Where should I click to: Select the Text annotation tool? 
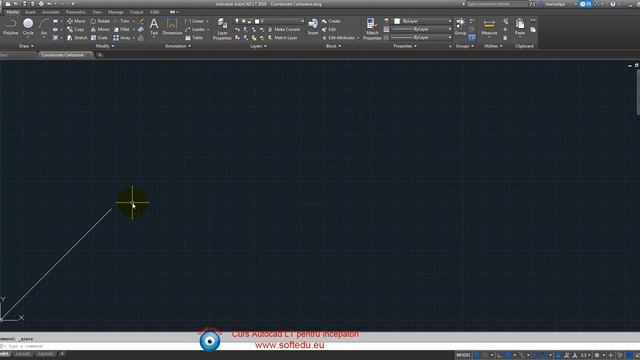coord(154,27)
